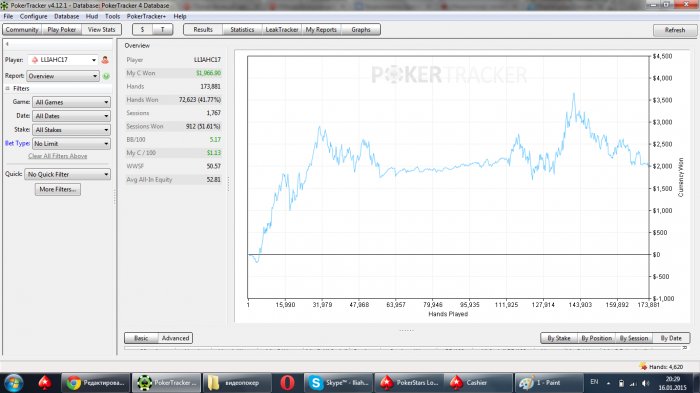Open the Game filter dropdown
The image size is (700, 393).
click(x=71, y=102)
